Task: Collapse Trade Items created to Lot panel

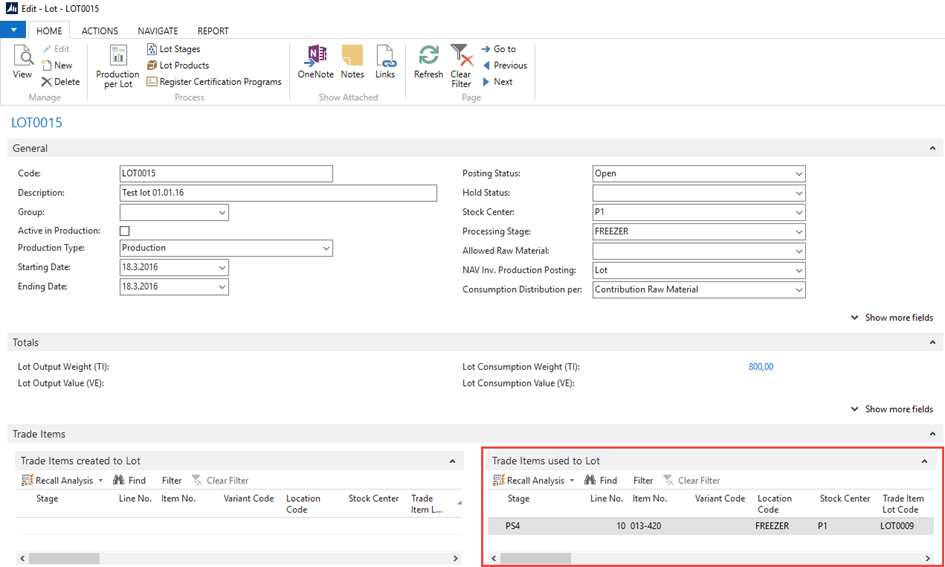Action: [x=453, y=461]
